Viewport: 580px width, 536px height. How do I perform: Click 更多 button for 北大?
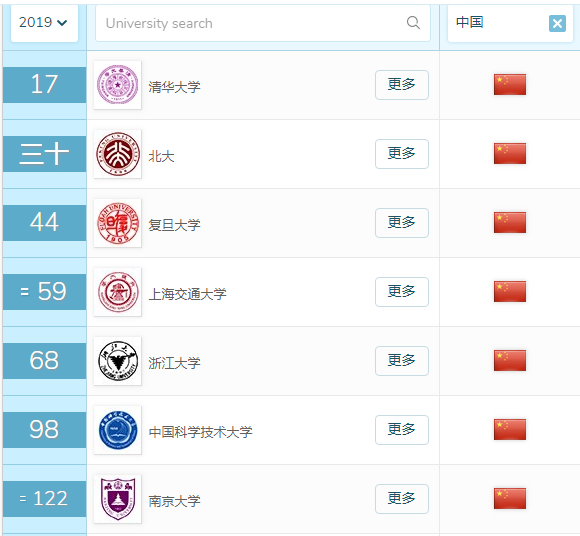402,154
